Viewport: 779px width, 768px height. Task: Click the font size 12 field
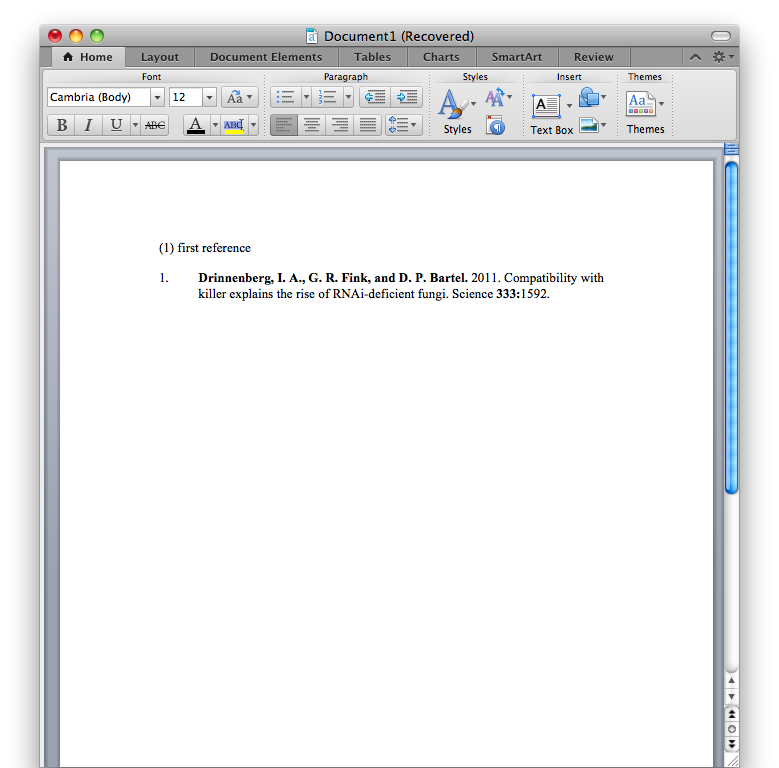[186, 97]
